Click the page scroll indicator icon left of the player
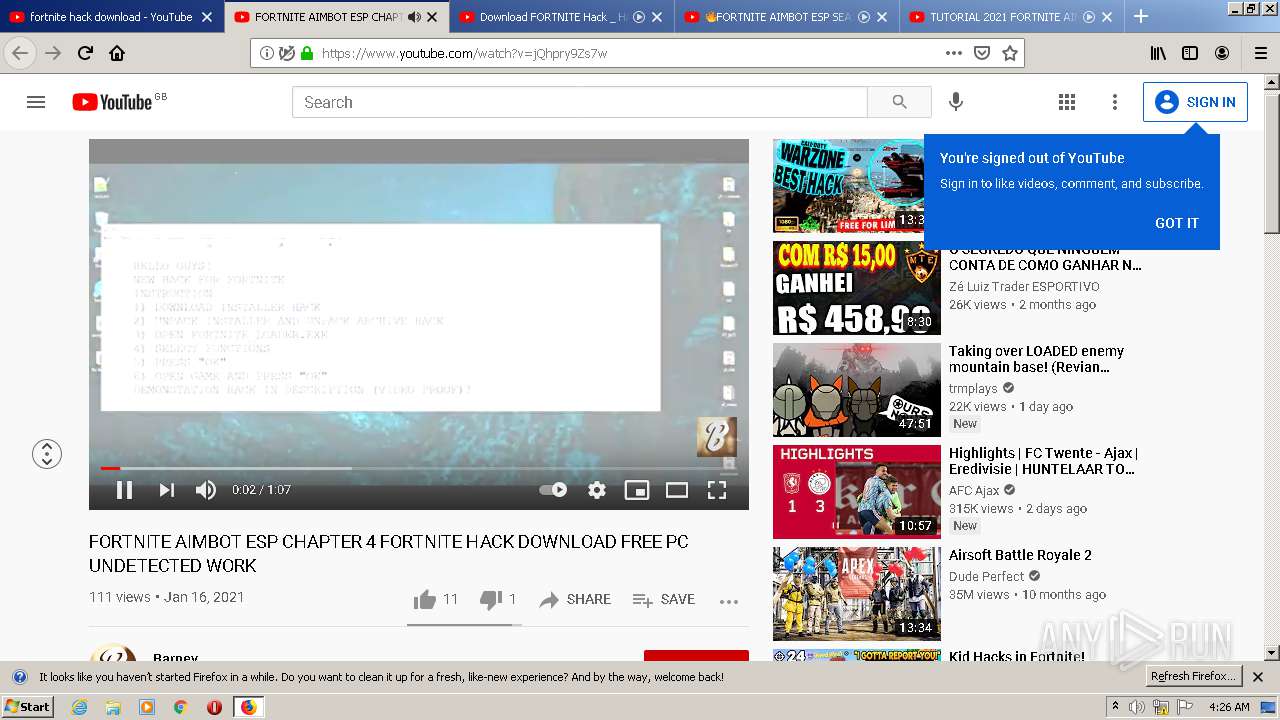This screenshot has width=1280, height=720. tap(47, 454)
